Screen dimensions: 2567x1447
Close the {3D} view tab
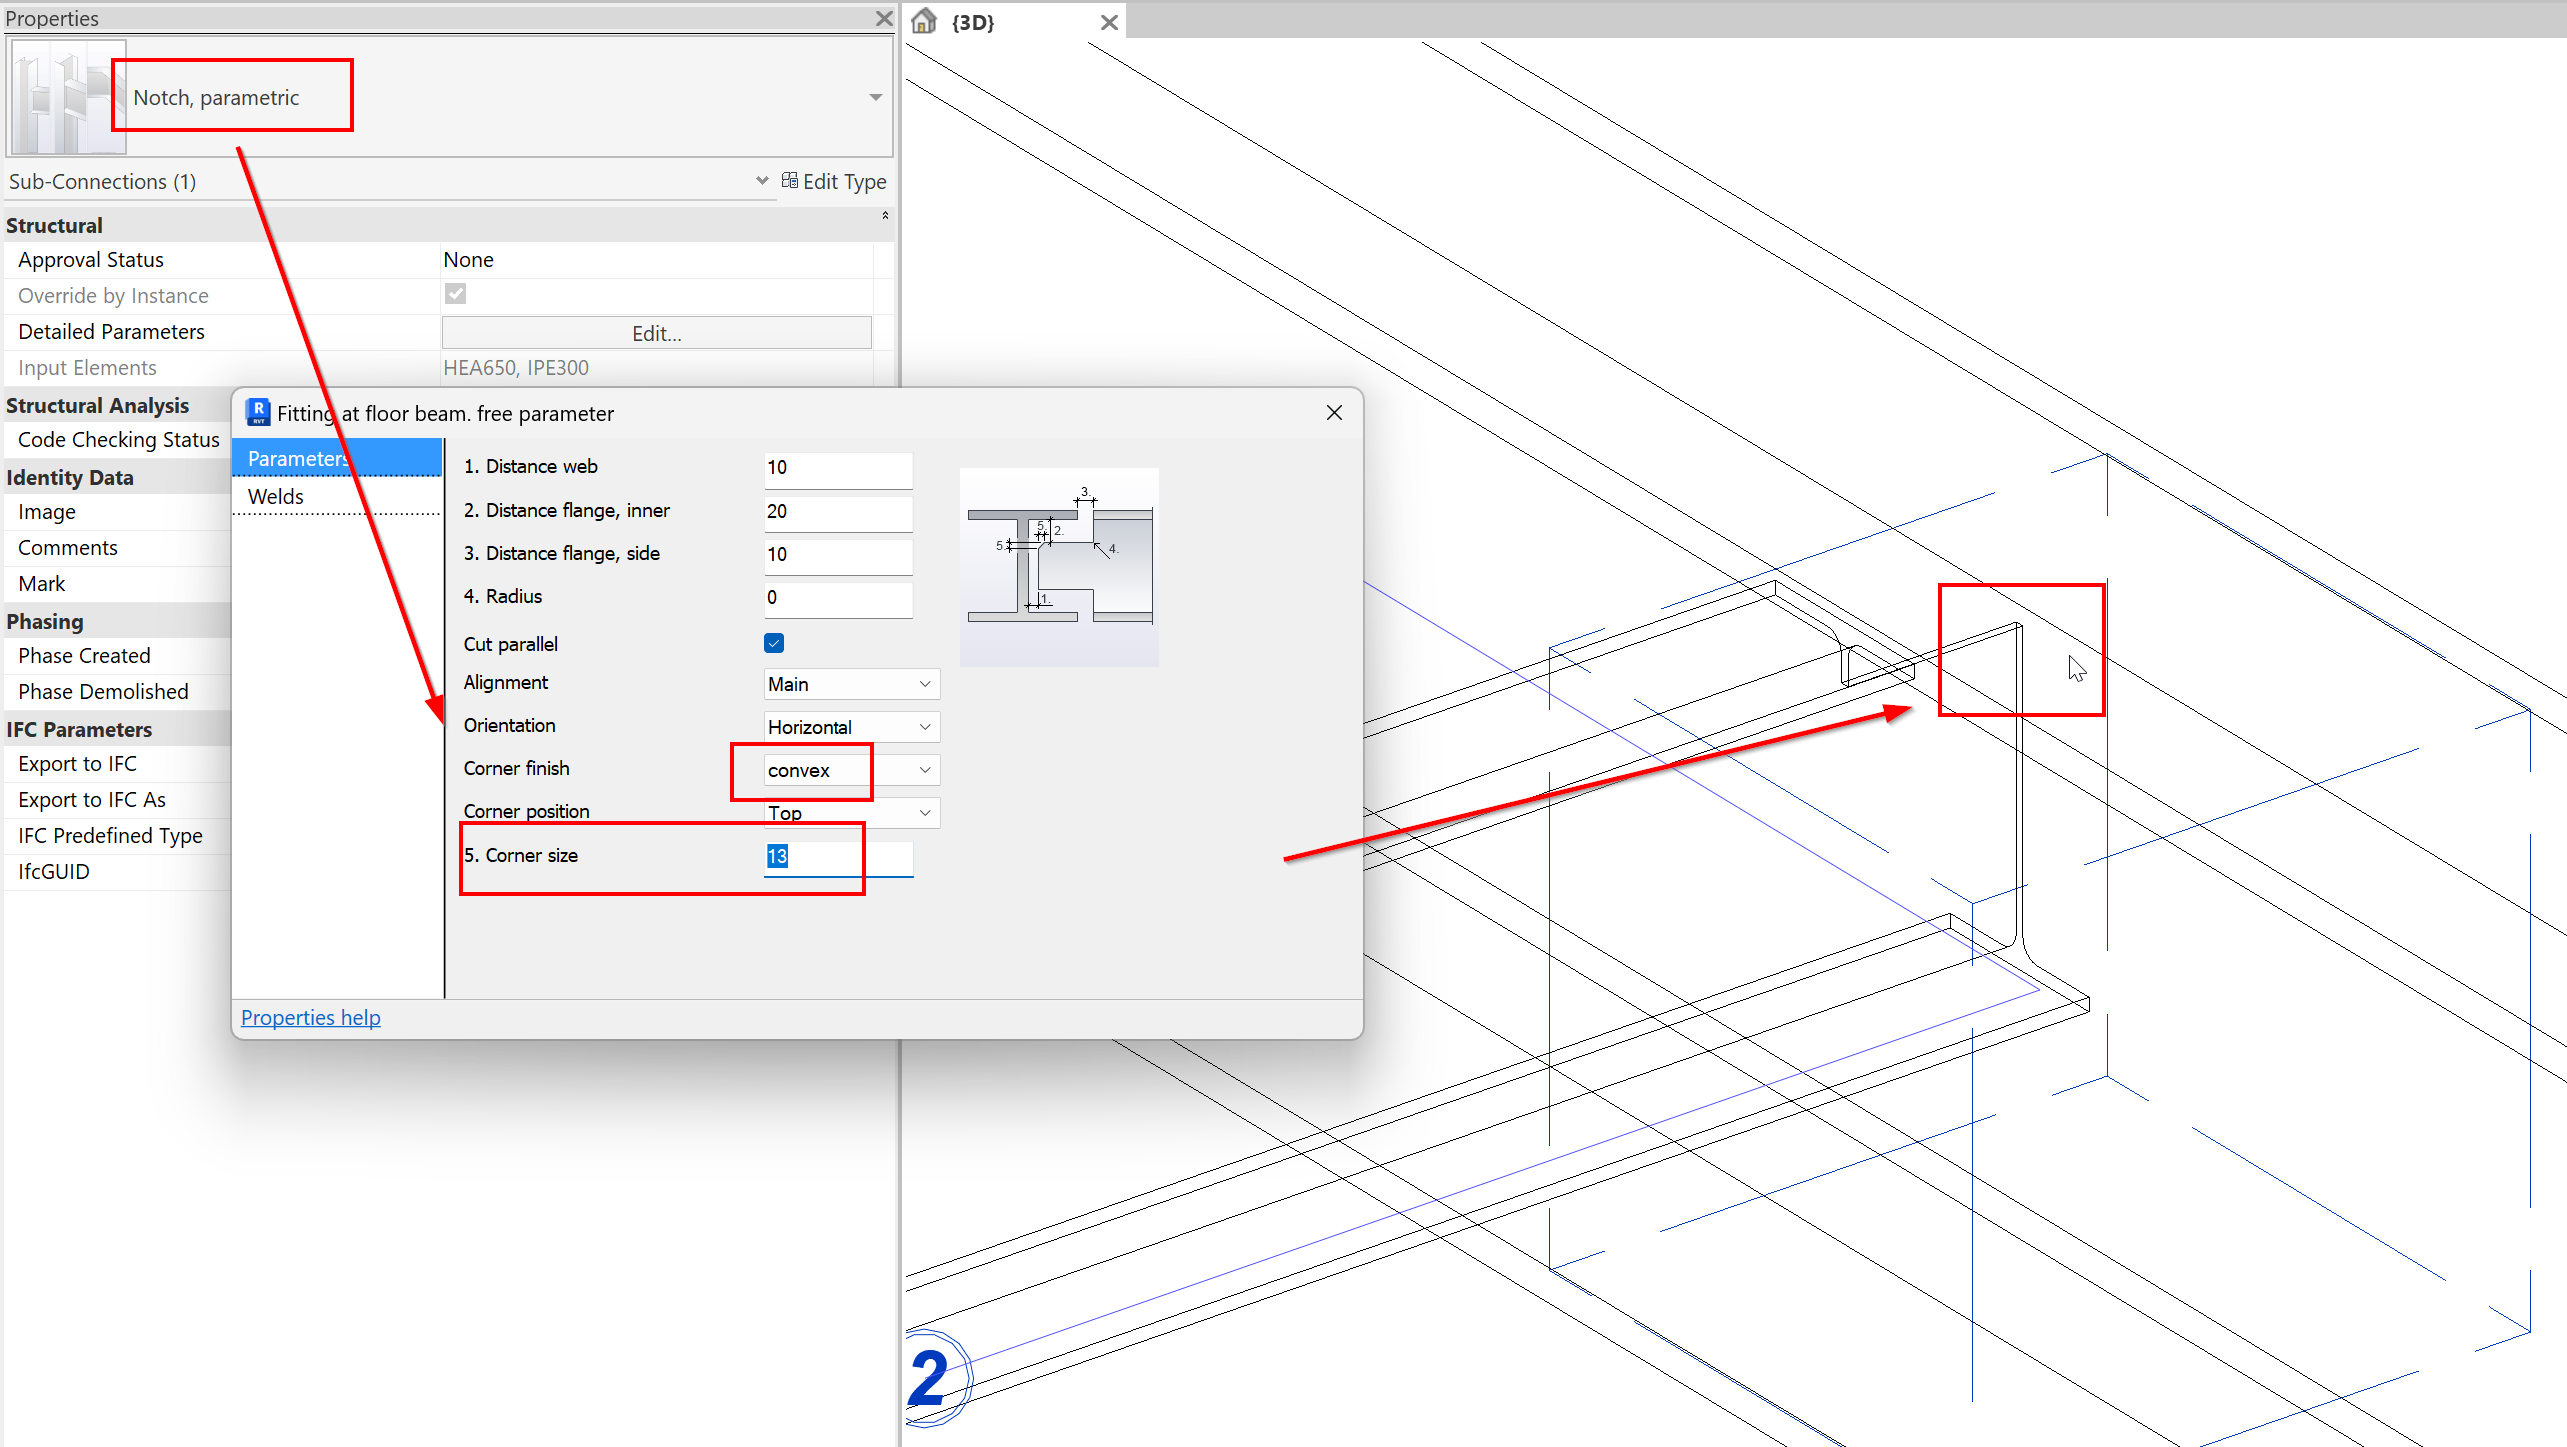pos(1108,22)
